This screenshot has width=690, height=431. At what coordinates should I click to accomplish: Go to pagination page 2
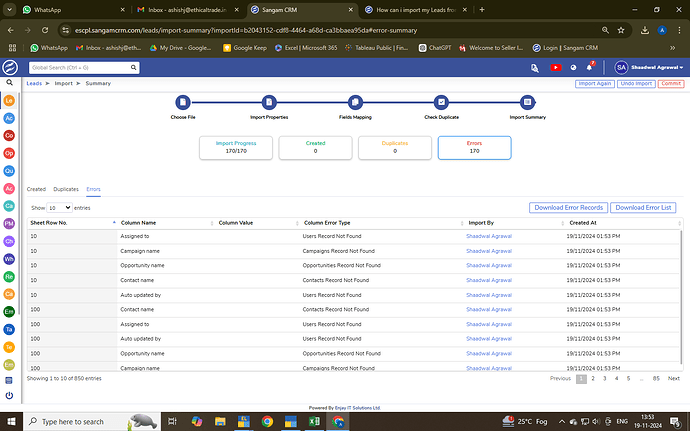click(593, 379)
